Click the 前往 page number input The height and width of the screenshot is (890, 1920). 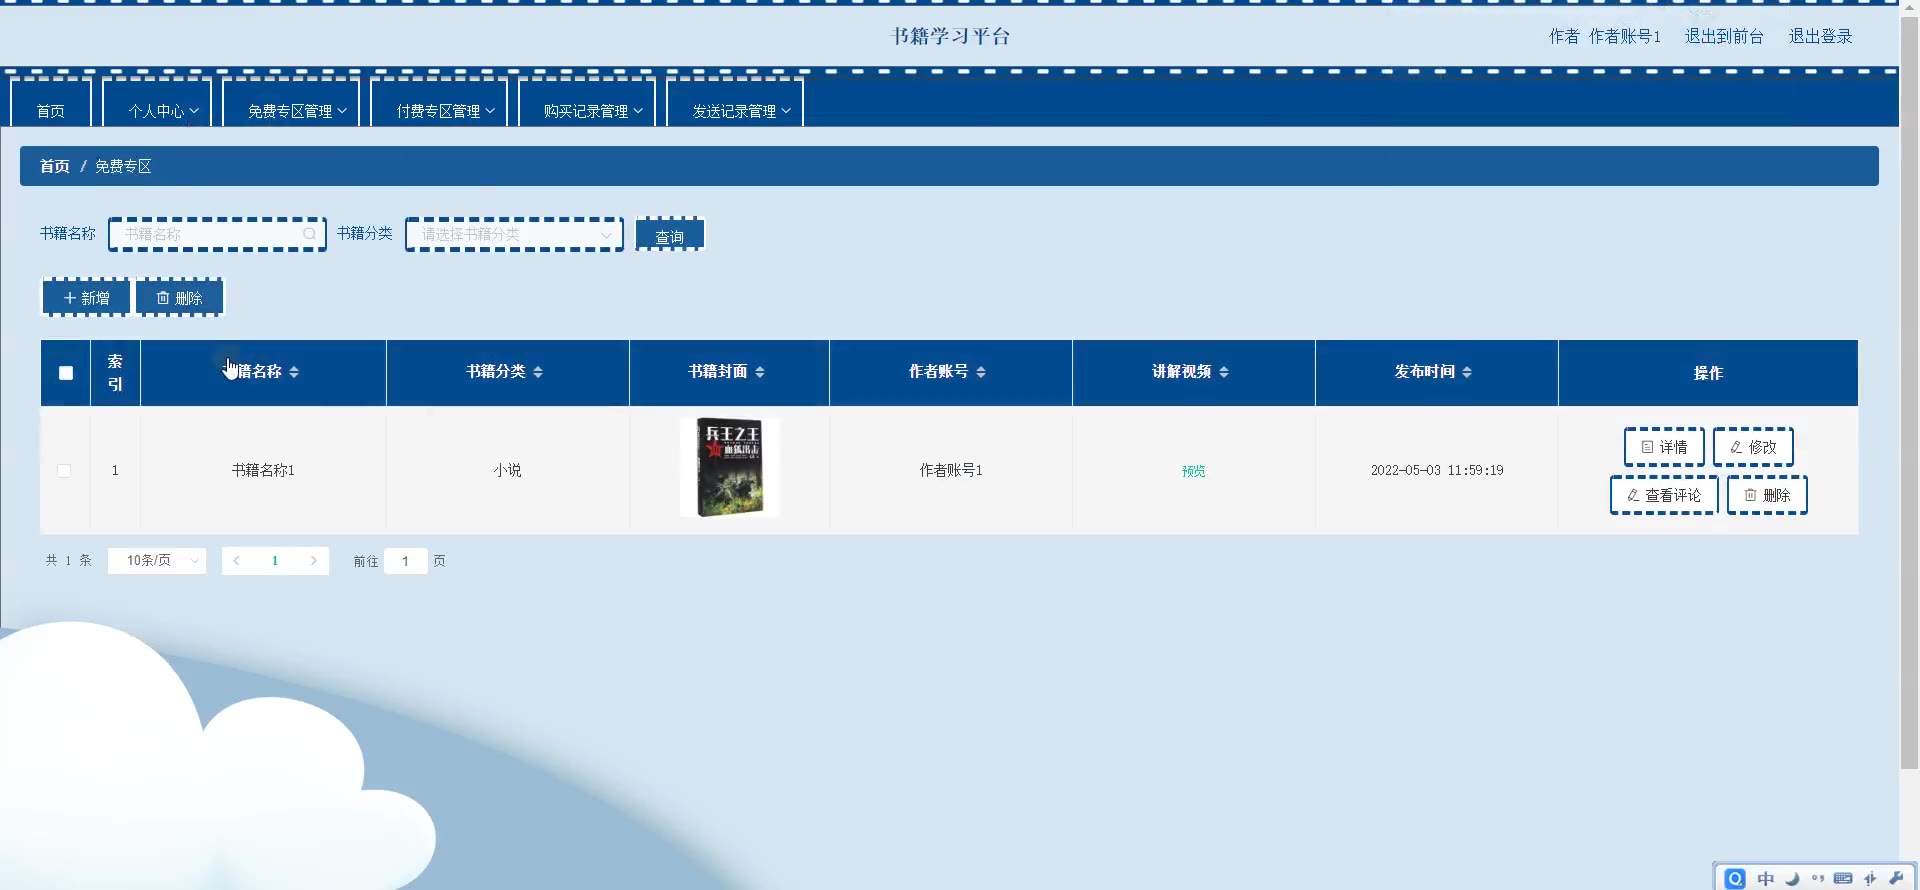click(405, 561)
